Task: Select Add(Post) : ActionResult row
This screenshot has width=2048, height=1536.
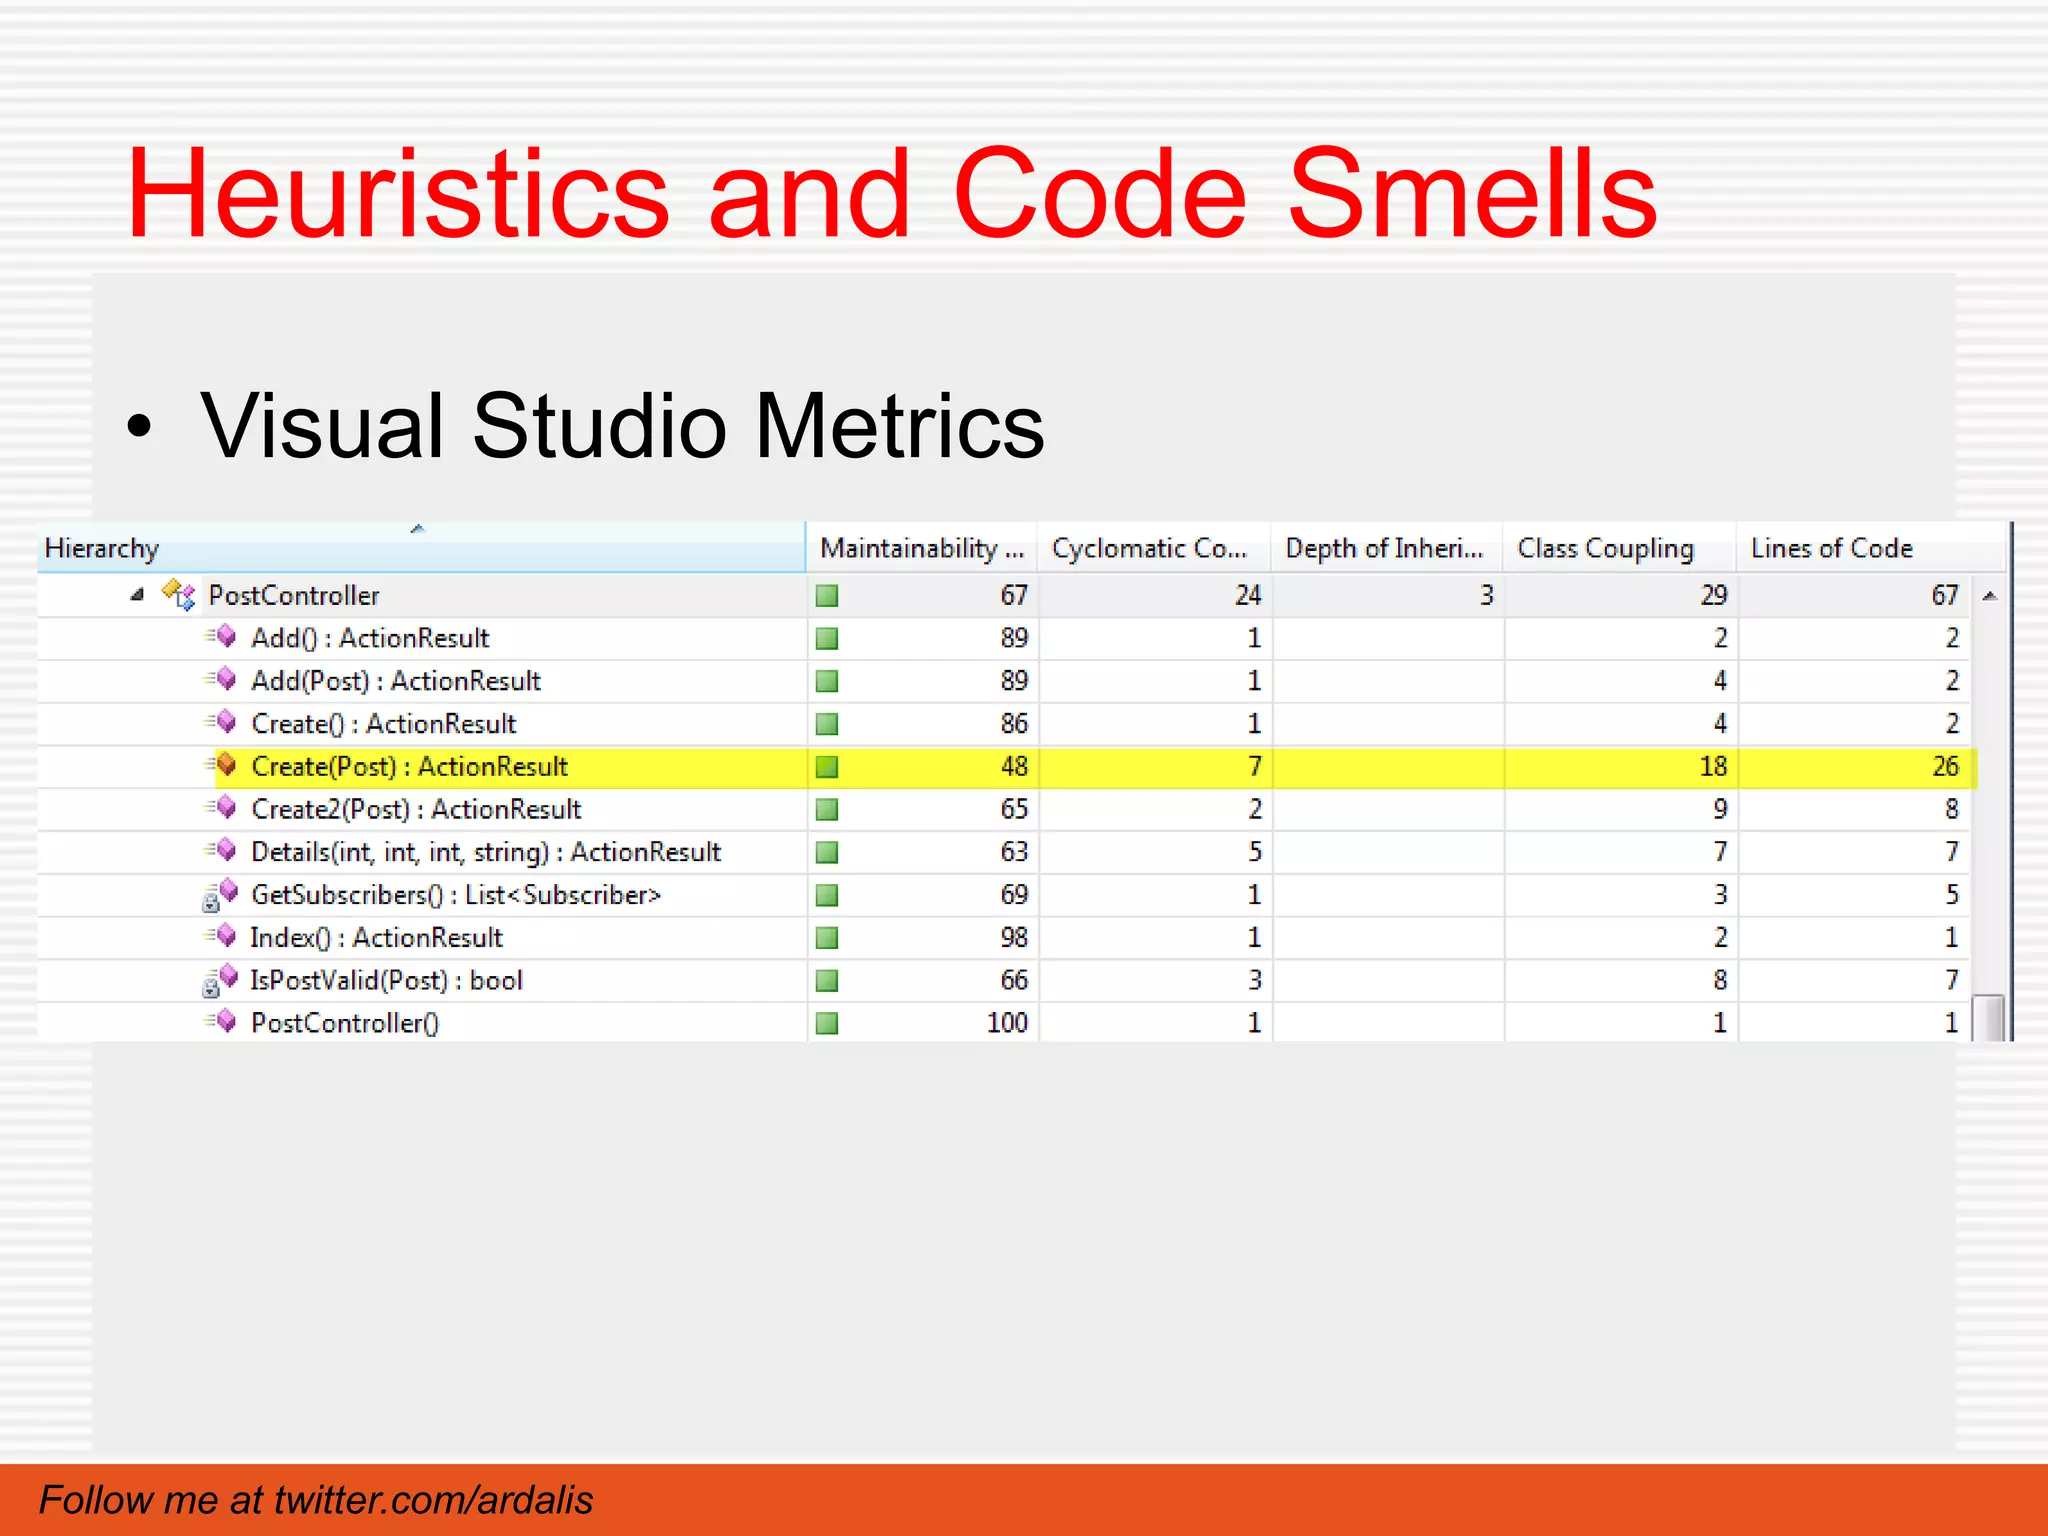Action: 395,681
